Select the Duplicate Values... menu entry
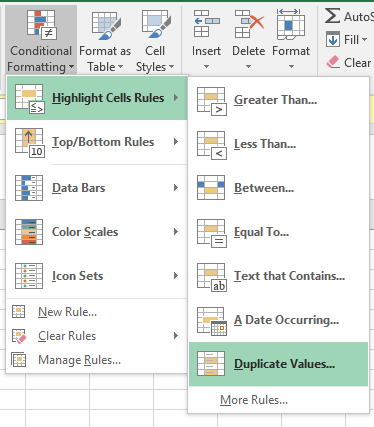The height and width of the screenshot is (427, 374). click(x=278, y=364)
